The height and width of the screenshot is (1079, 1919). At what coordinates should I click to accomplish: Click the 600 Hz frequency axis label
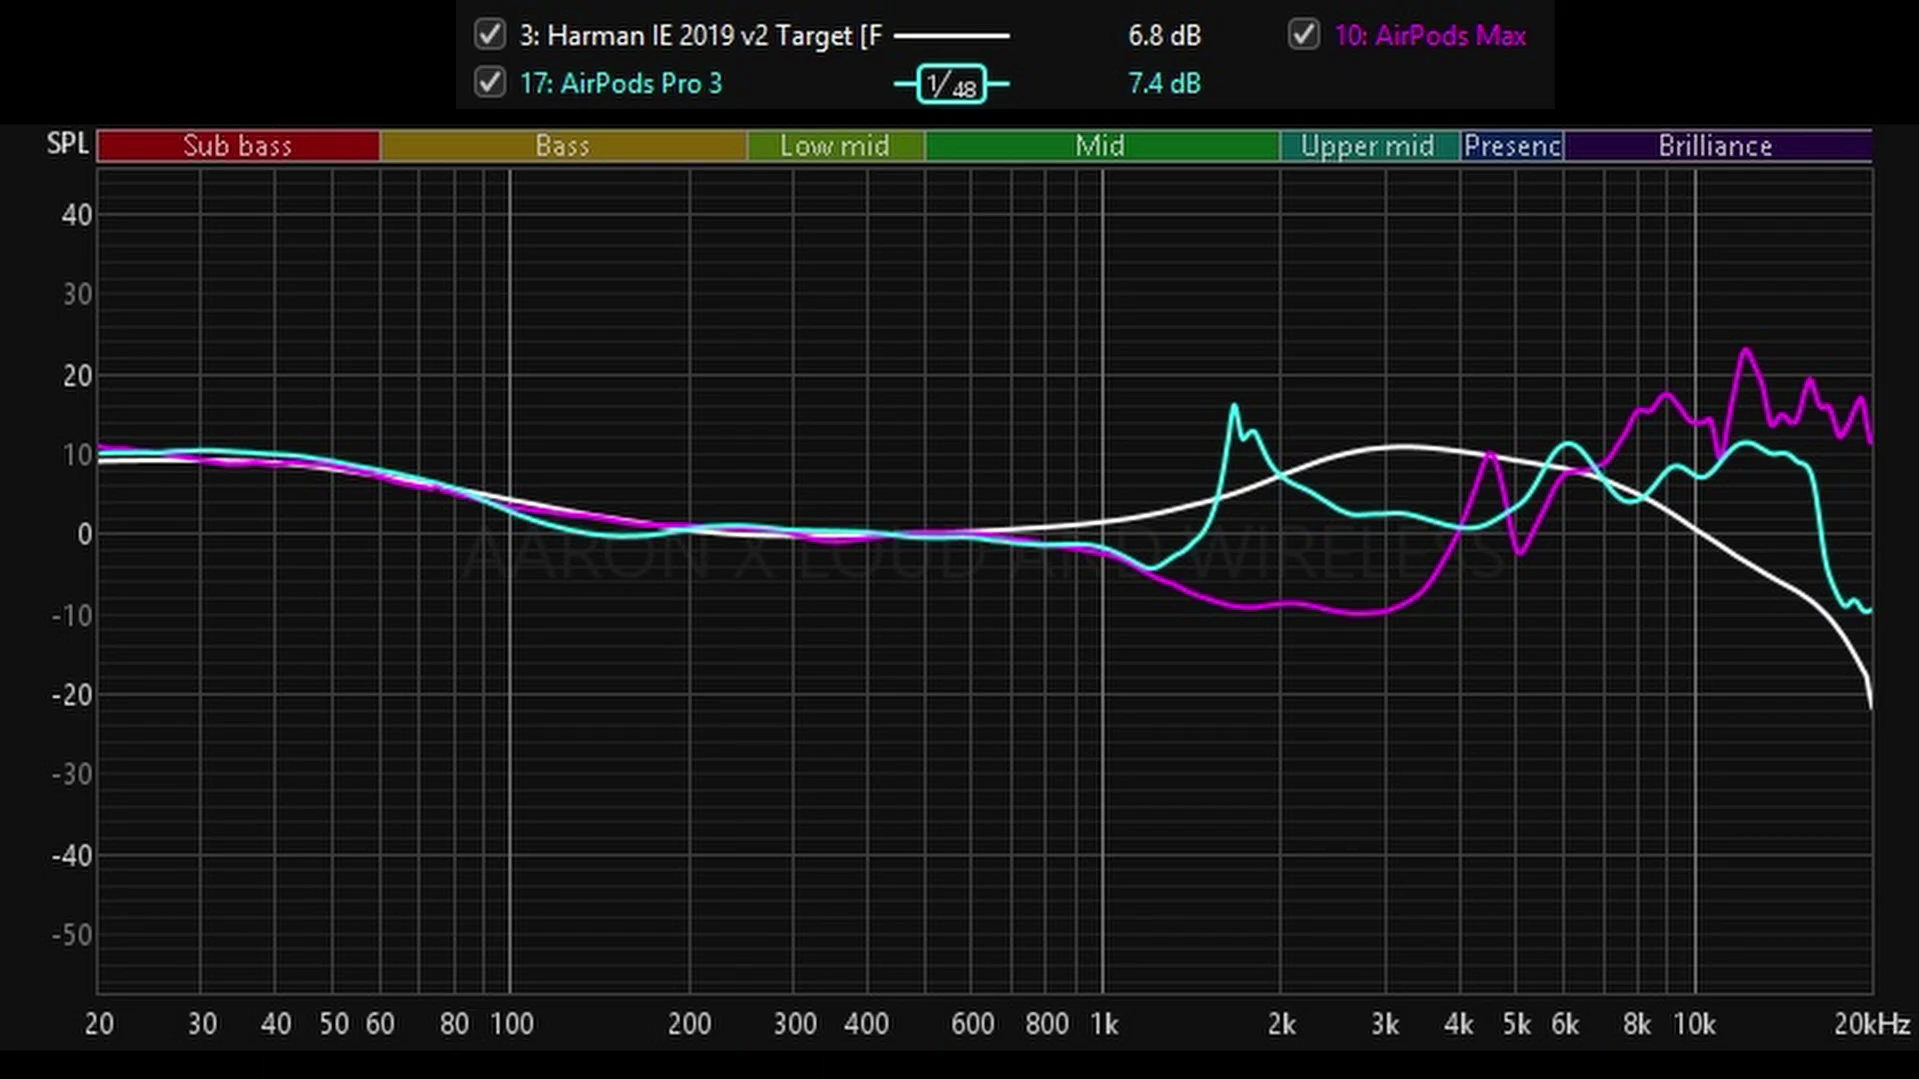[973, 1024]
